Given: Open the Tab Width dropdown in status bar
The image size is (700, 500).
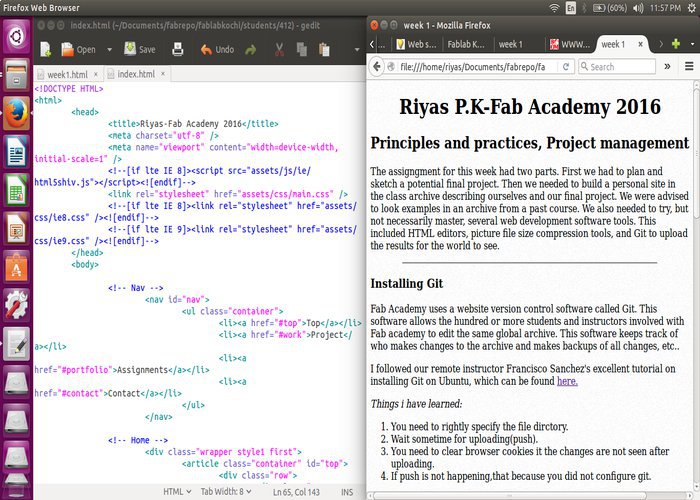Looking at the screenshot, I should pyautogui.click(x=226, y=492).
